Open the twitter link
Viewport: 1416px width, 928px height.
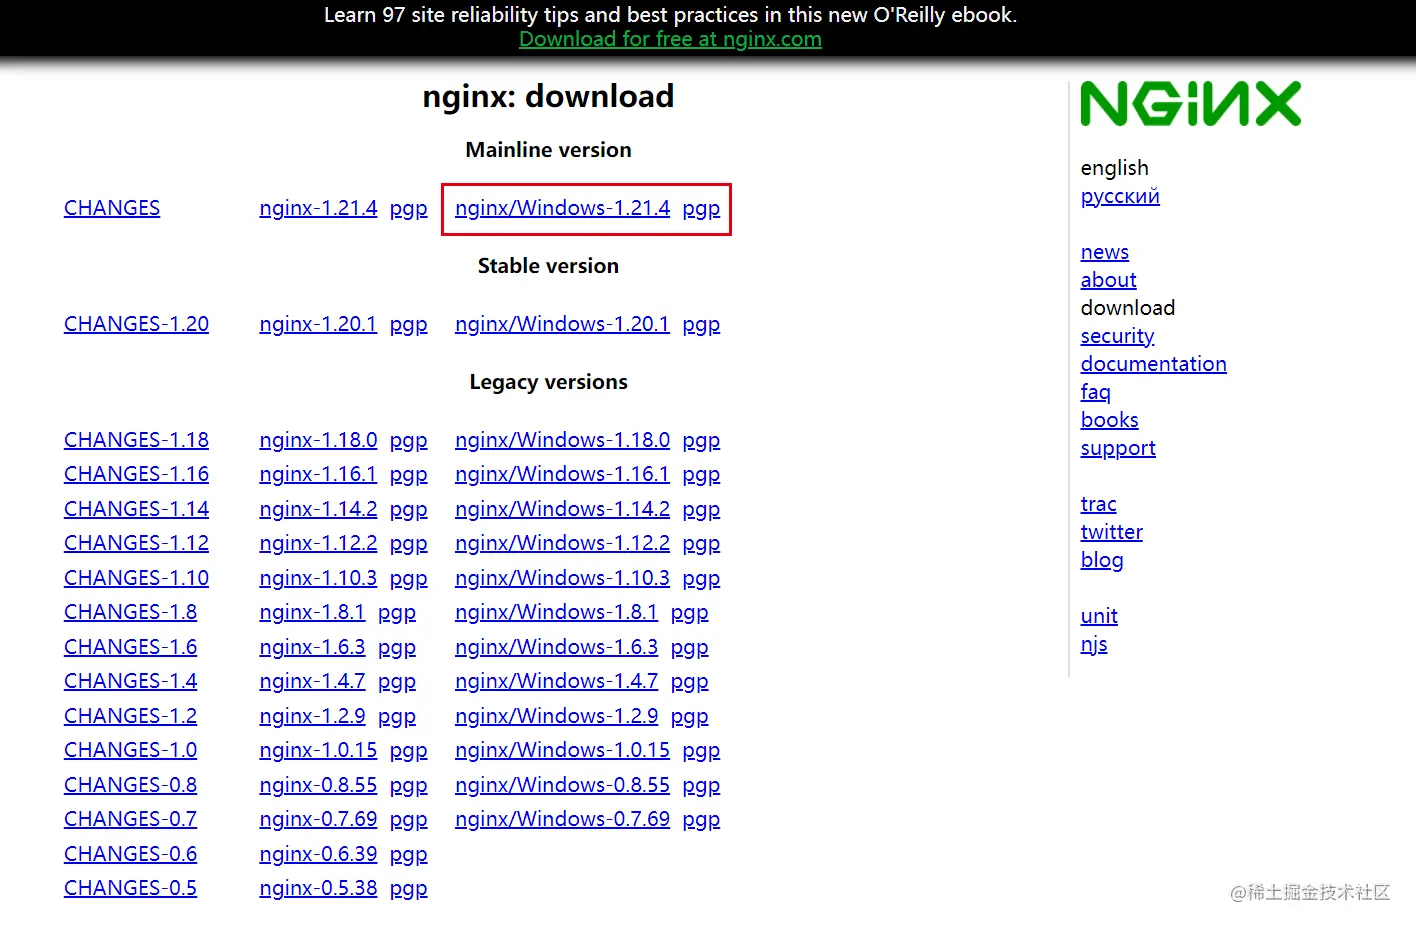point(1111,532)
